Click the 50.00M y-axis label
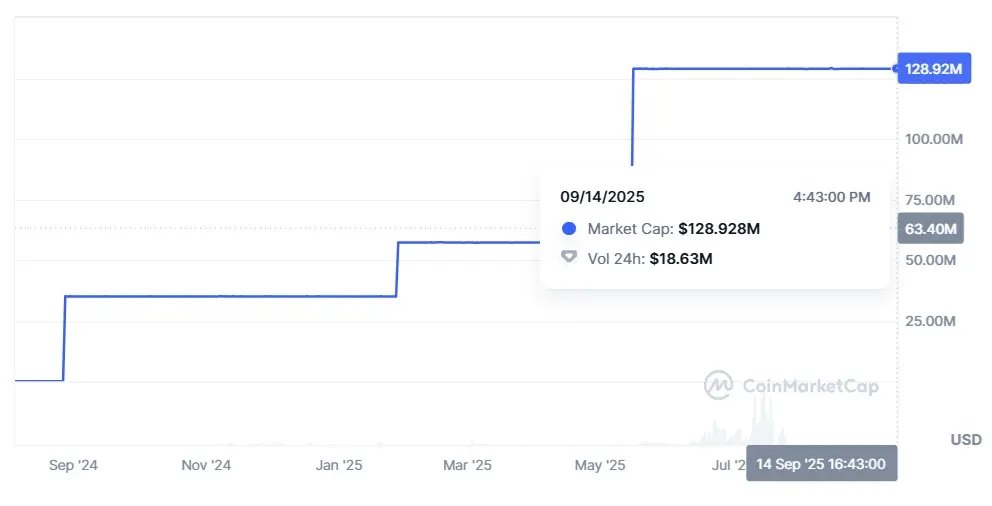This screenshot has width=992, height=506. pyautogui.click(x=930, y=260)
